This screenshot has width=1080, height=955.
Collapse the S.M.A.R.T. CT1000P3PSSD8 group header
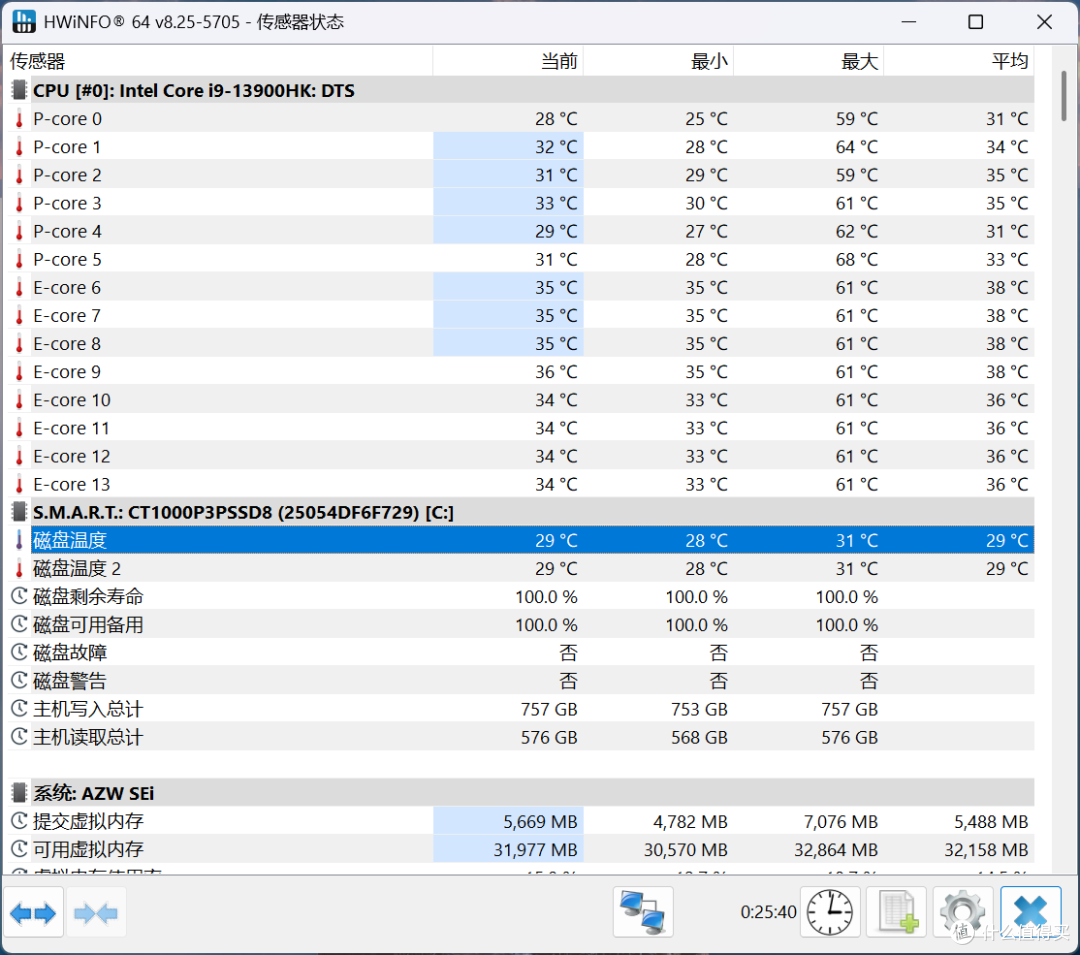pyautogui.click(x=520, y=512)
